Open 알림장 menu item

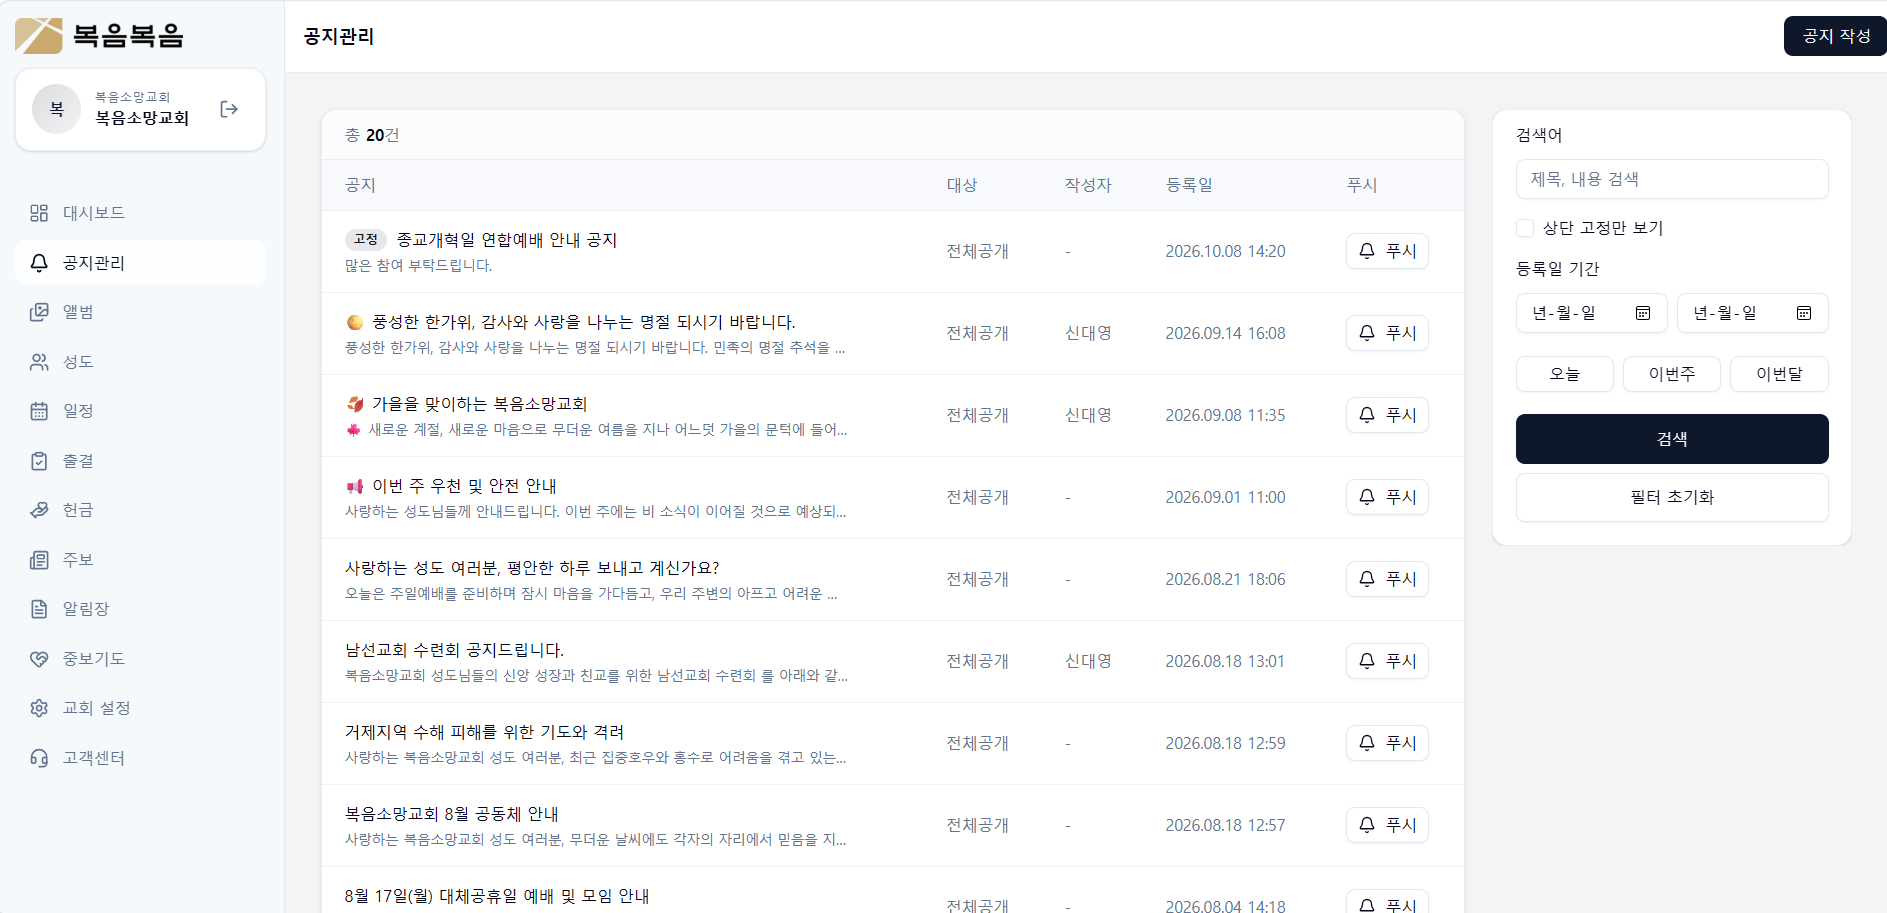pos(140,609)
